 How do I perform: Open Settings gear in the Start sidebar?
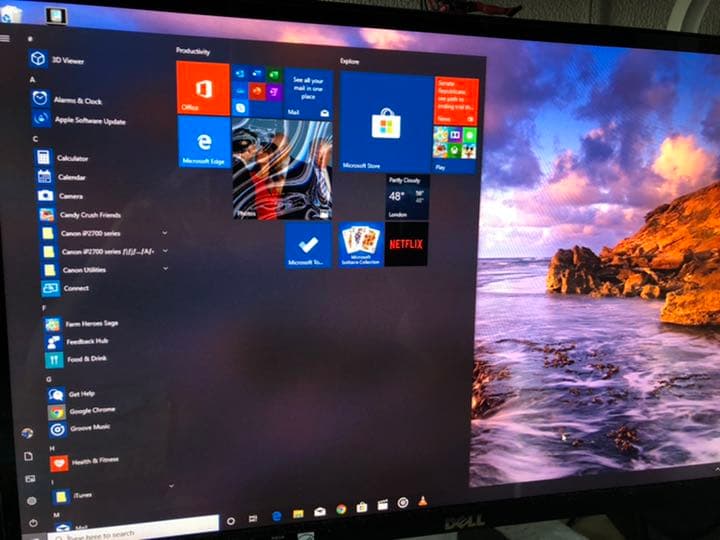(31, 500)
